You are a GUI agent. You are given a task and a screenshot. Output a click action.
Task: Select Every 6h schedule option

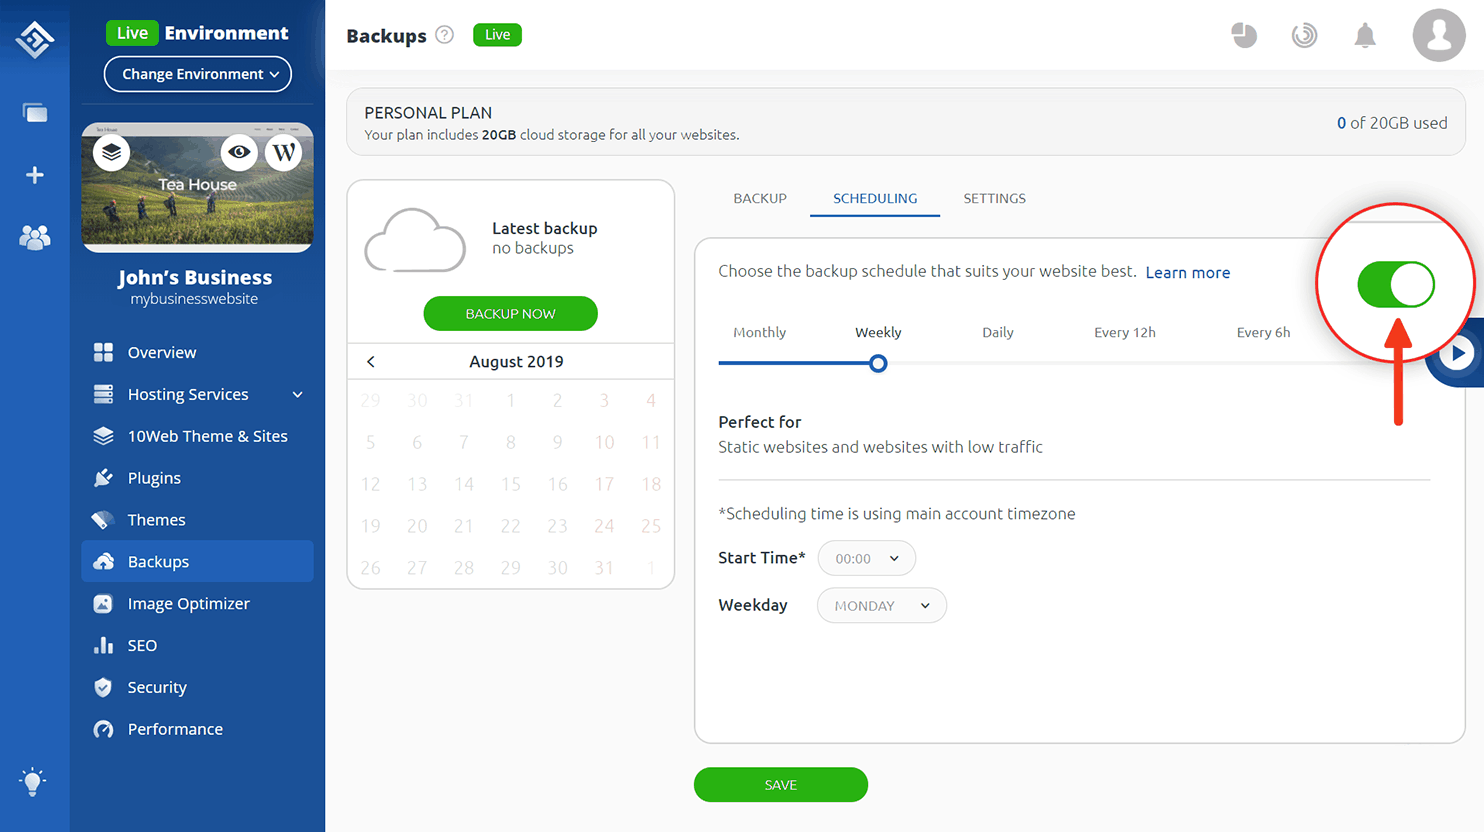pyautogui.click(x=1263, y=332)
